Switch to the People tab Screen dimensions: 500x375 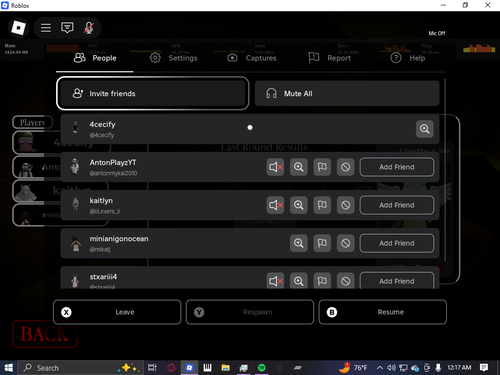pos(95,58)
